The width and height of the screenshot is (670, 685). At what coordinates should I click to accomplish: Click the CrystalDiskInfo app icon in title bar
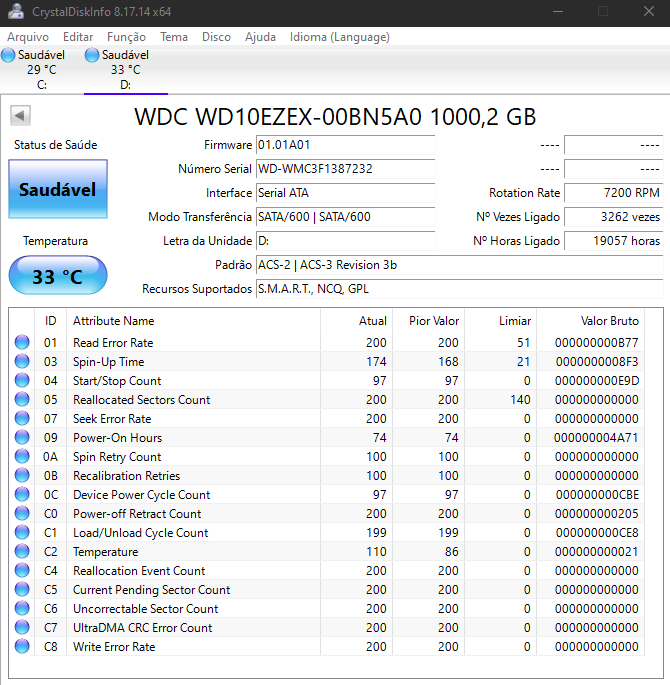[x=16, y=11]
